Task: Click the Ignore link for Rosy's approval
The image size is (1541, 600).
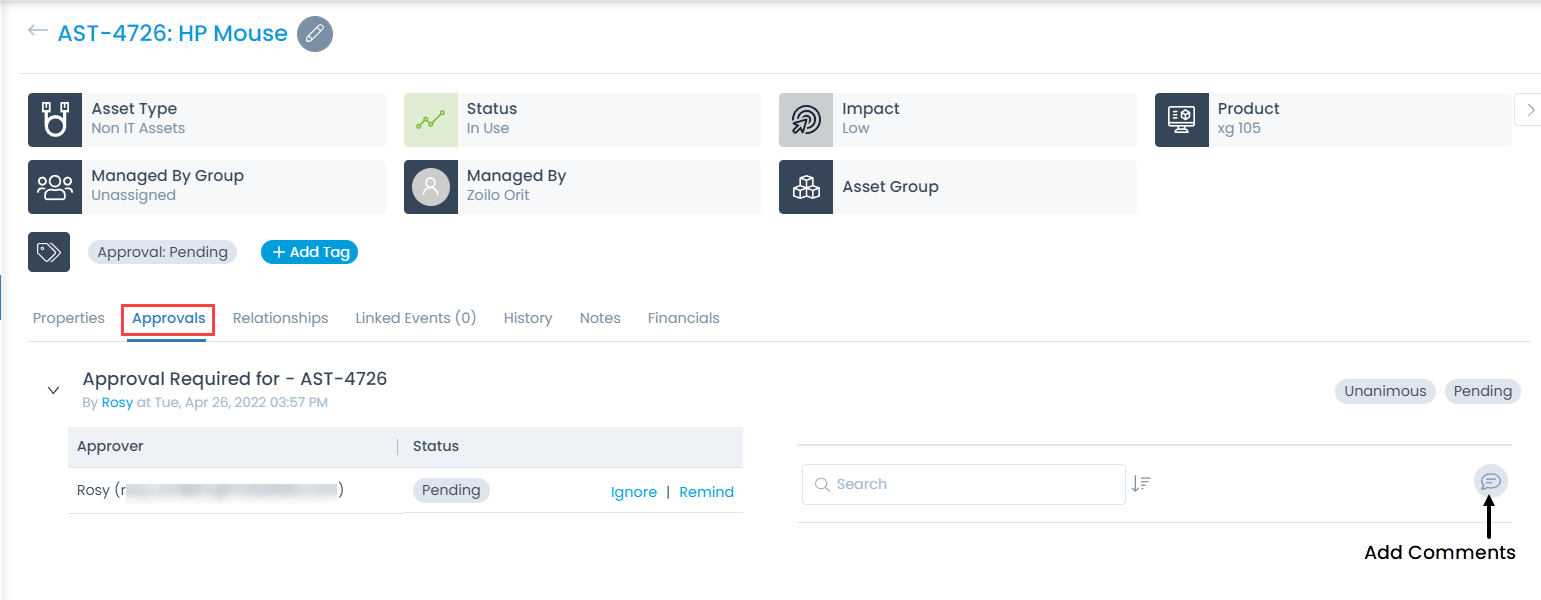Action: click(633, 492)
